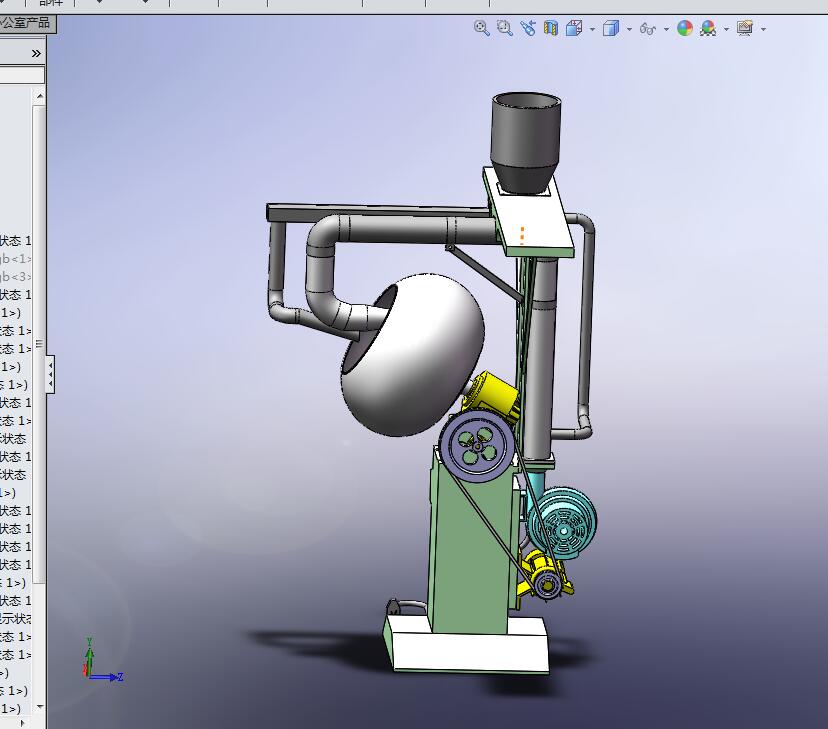
Task: Click the View Settings monitor icon
Action: click(745, 28)
